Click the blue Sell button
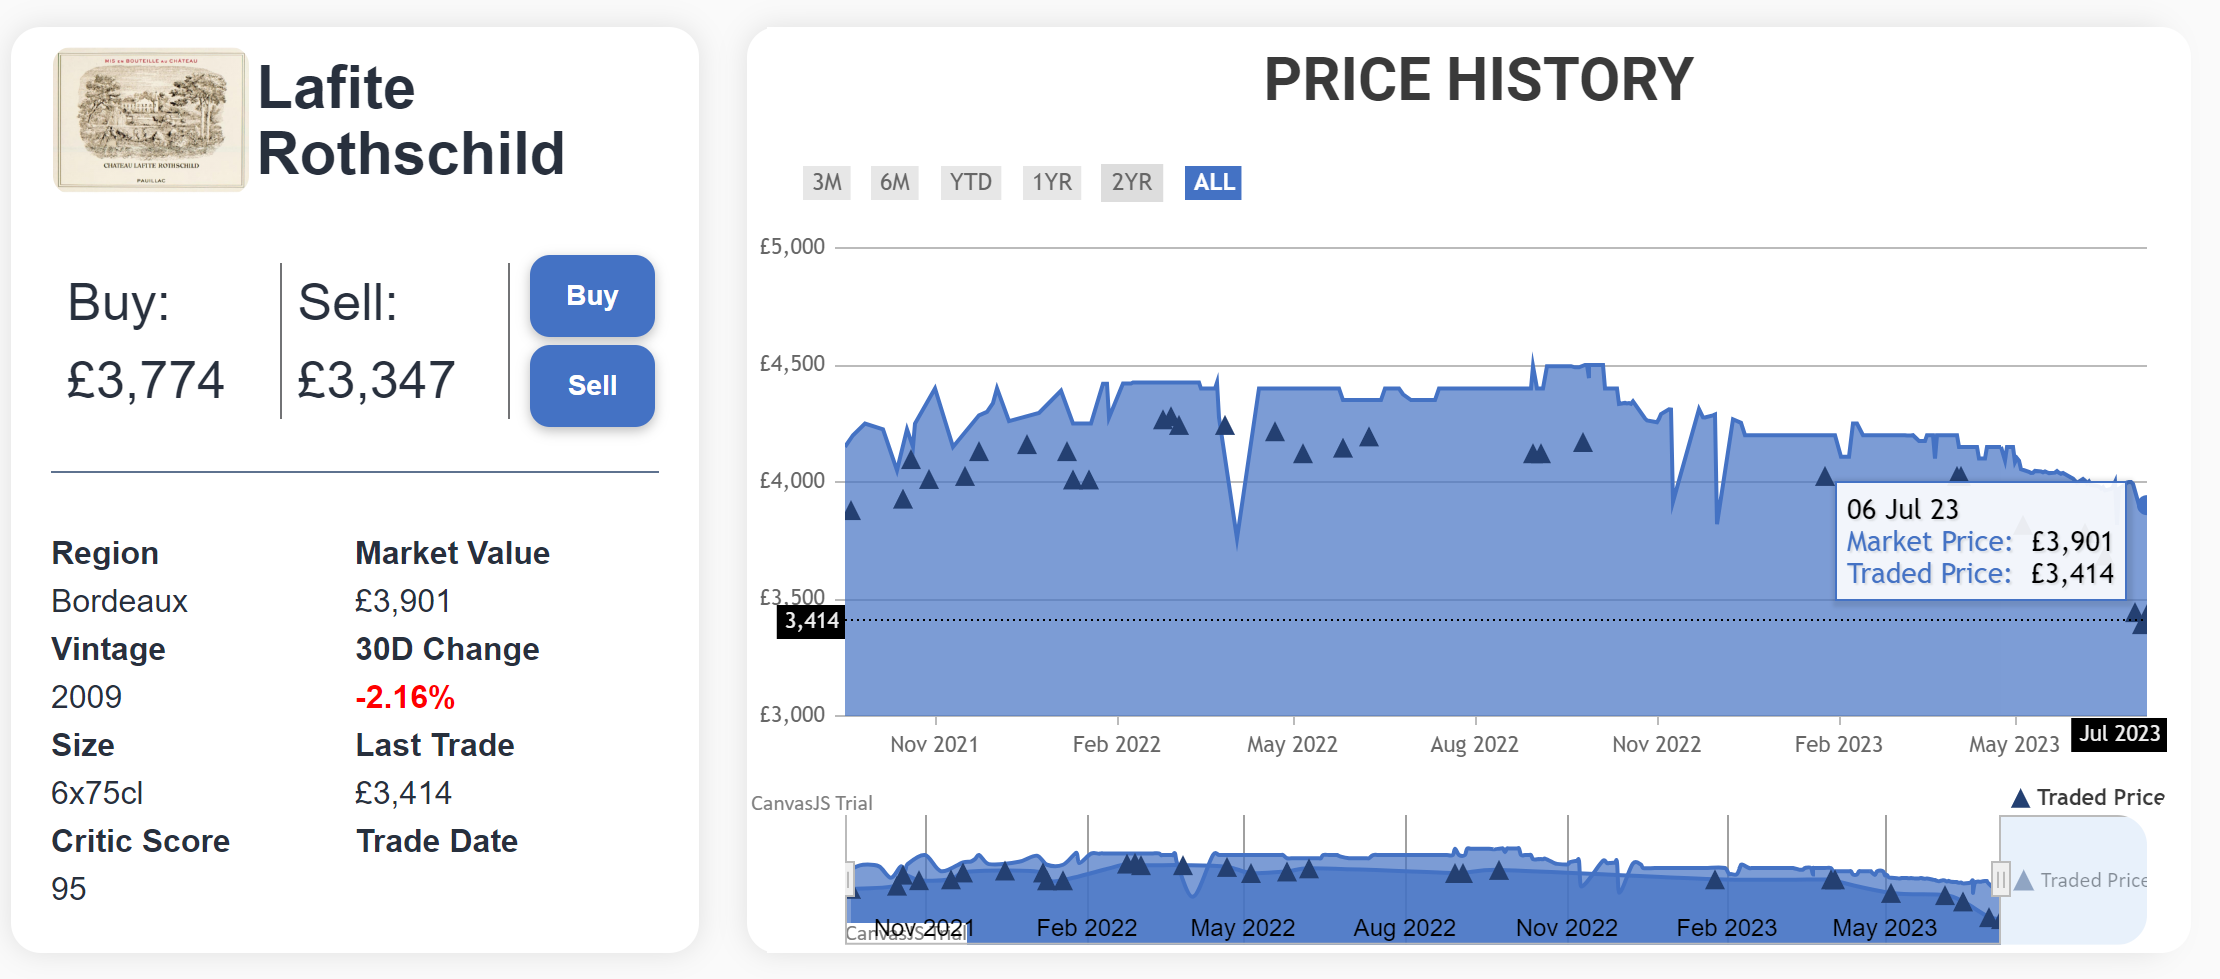 click(x=592, y=386)
